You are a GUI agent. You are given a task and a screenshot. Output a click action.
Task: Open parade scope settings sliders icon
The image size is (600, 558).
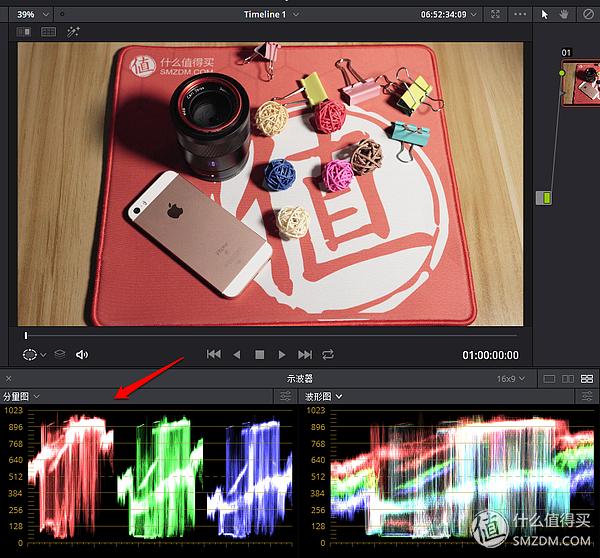pyautogui.click(x=285, y=396)
